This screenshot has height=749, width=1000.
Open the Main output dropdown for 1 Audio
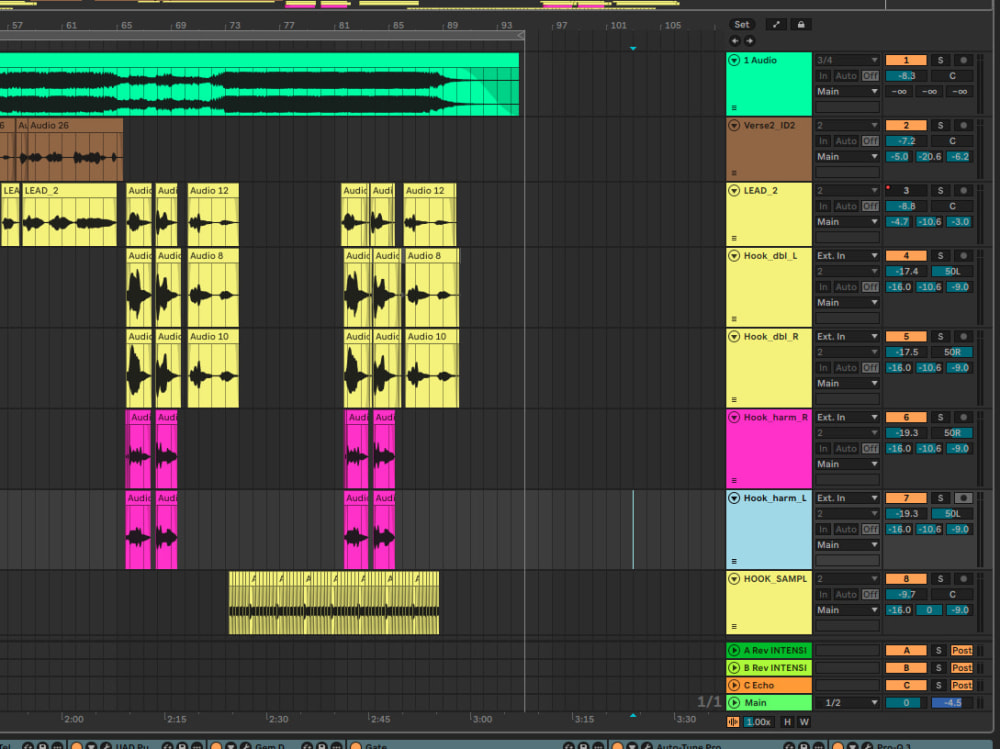[848, 91]
